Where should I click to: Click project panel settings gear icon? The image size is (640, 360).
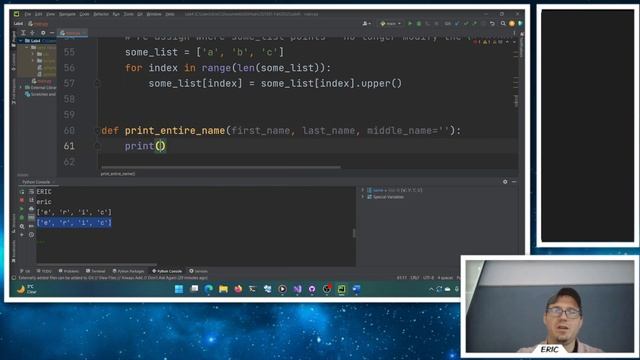43,33
